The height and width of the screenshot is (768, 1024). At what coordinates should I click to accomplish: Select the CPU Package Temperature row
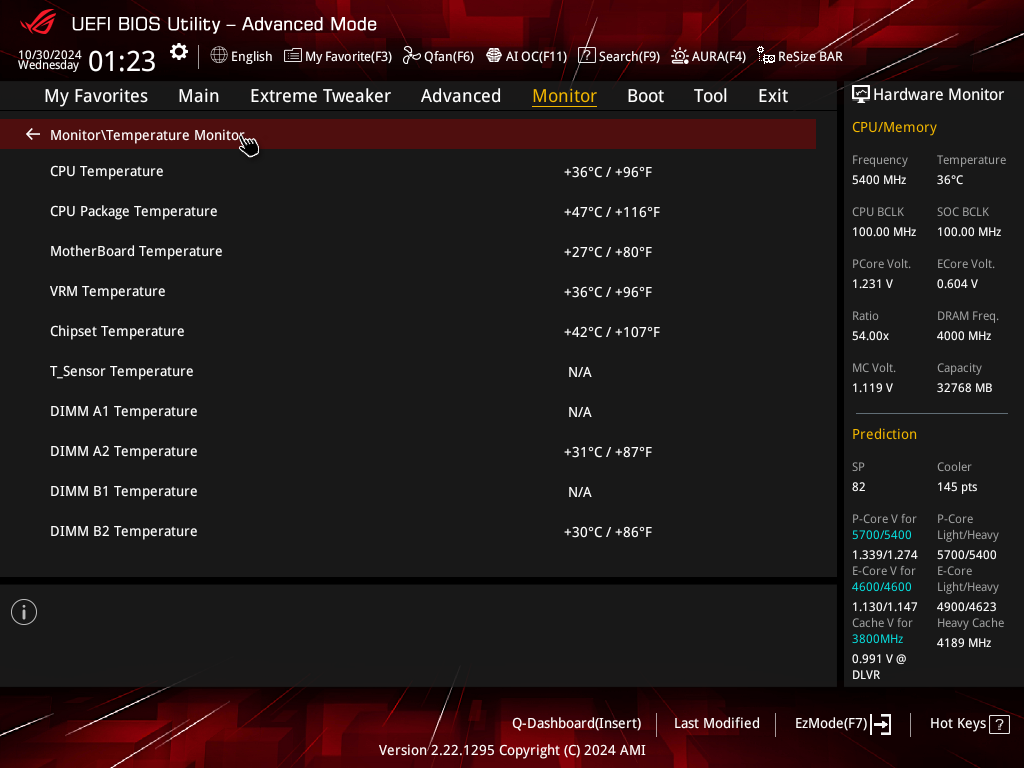408,212
